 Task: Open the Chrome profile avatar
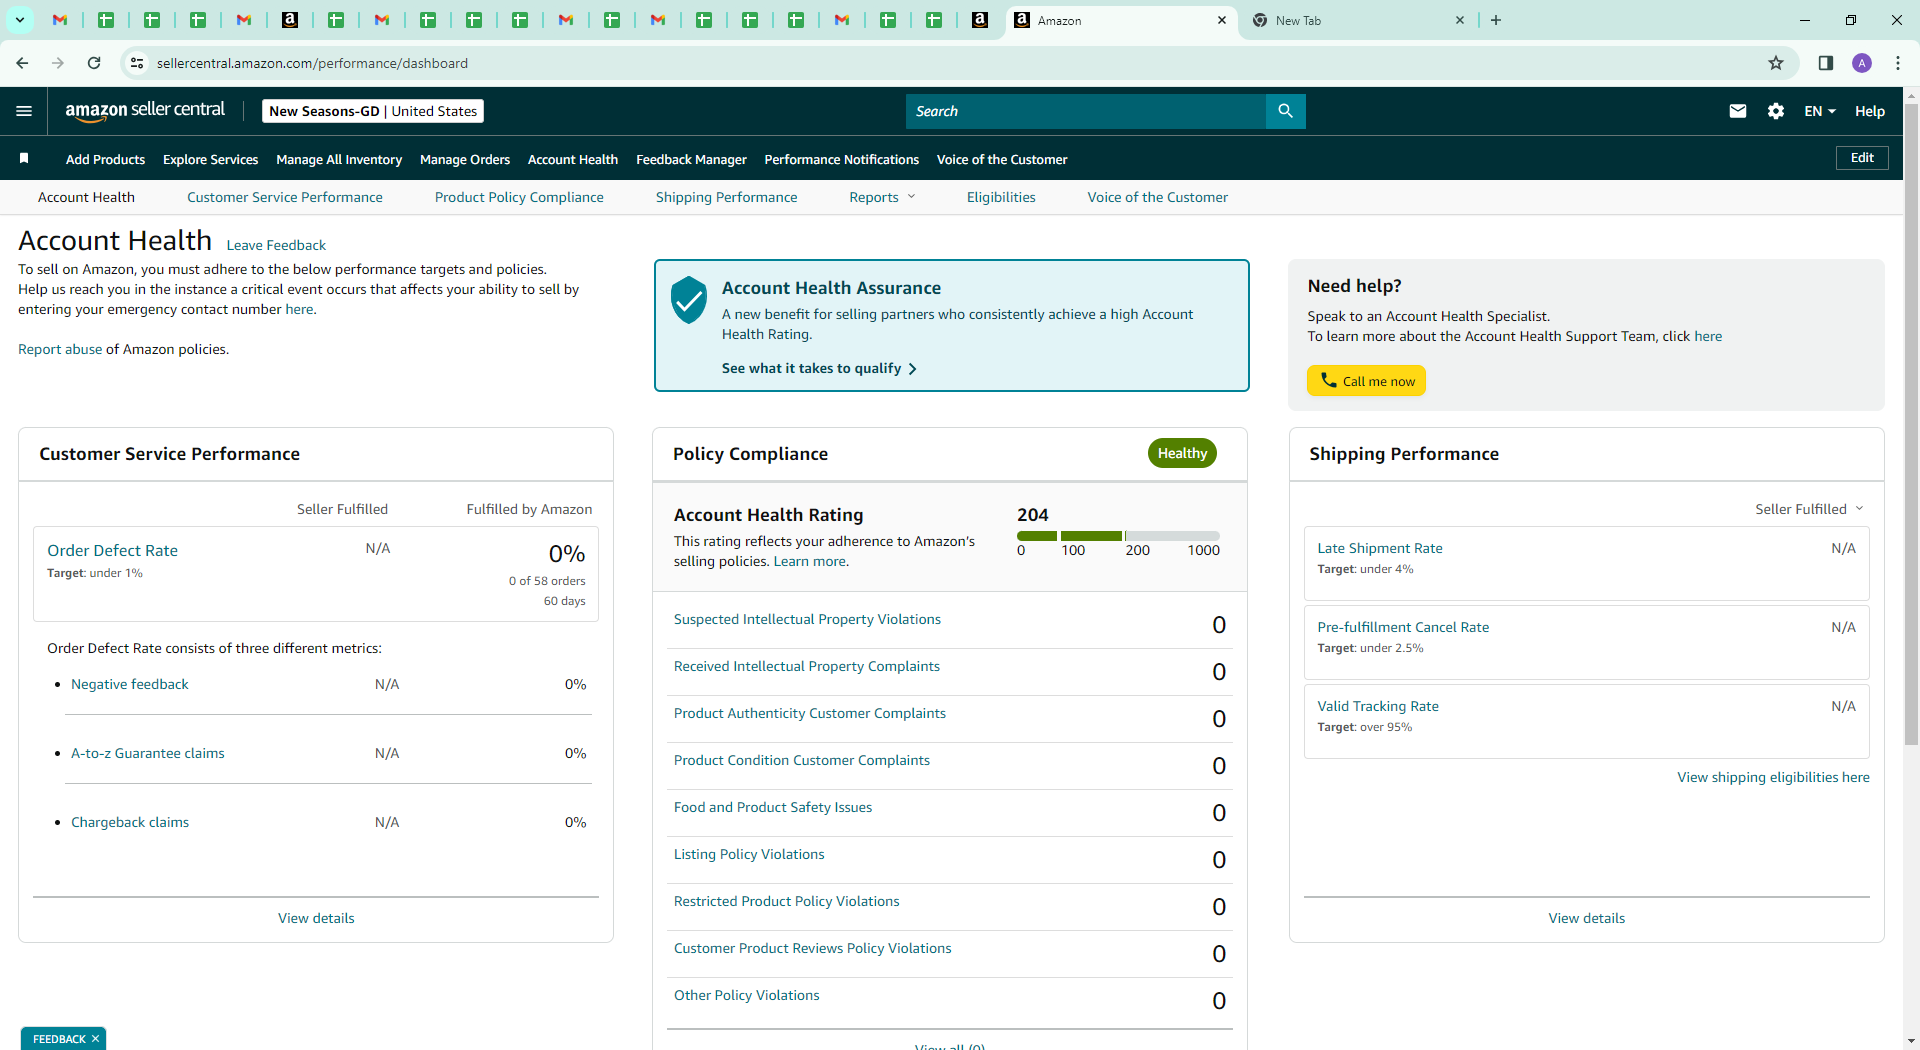[1862, 63]
